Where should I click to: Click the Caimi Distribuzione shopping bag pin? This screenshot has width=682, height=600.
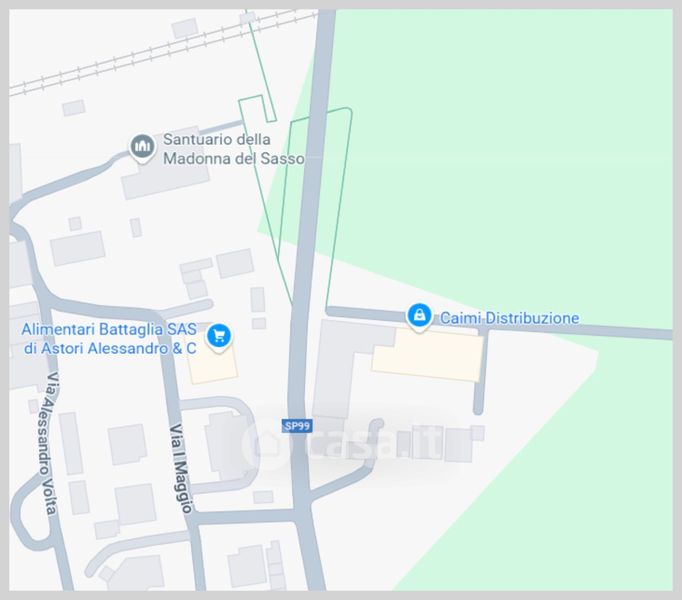point(419,317)
